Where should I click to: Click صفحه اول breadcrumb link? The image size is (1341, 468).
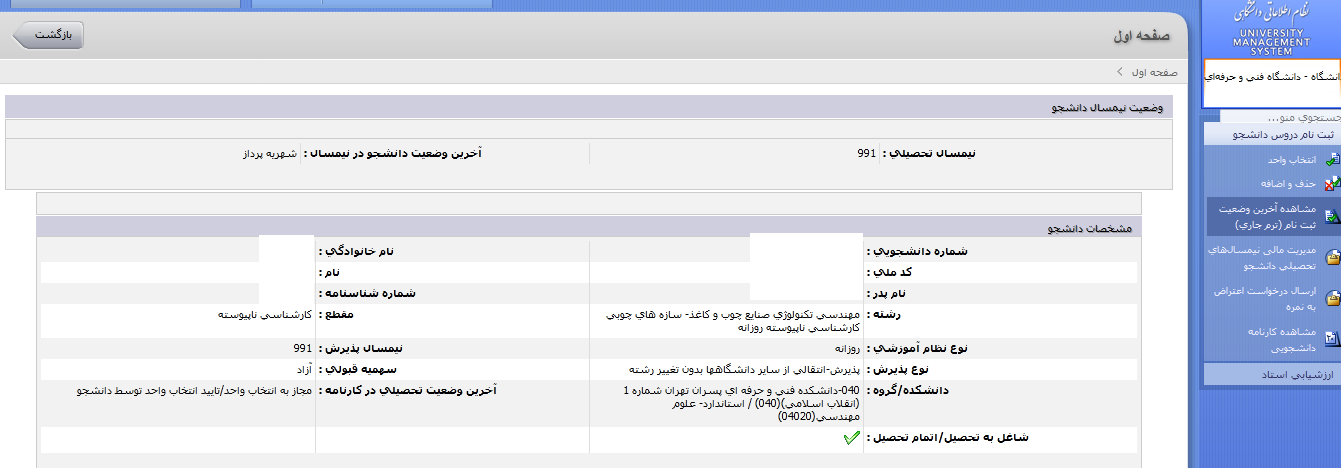coord(1155,72)
